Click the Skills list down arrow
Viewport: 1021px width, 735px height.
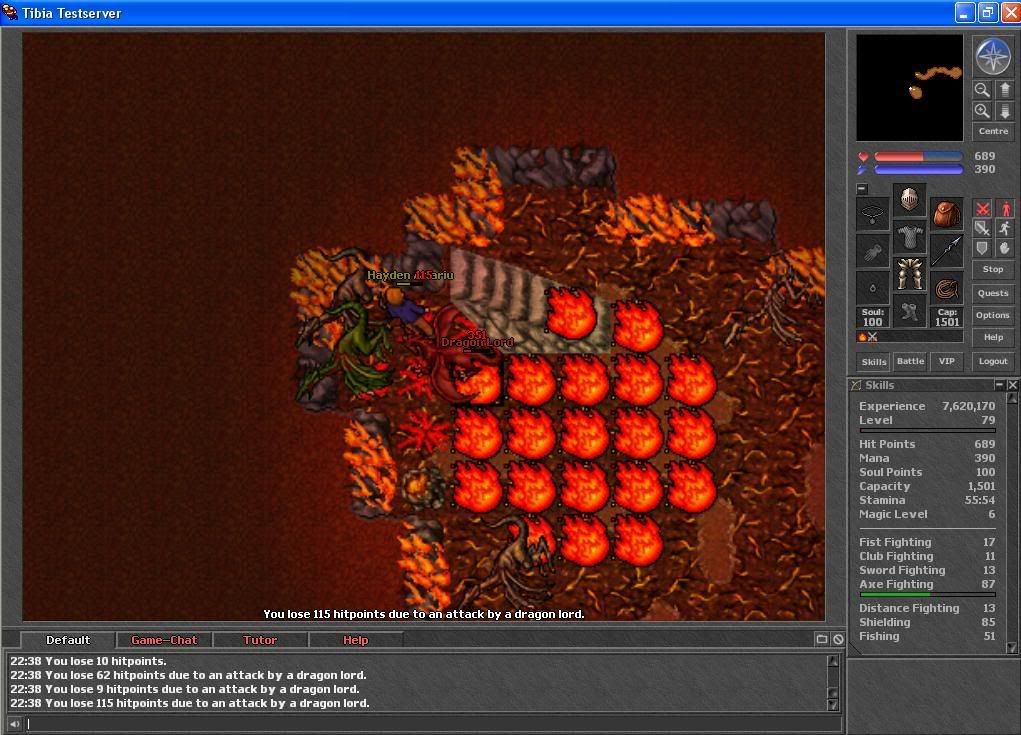pyautogui.click(x=1012, y=647)
